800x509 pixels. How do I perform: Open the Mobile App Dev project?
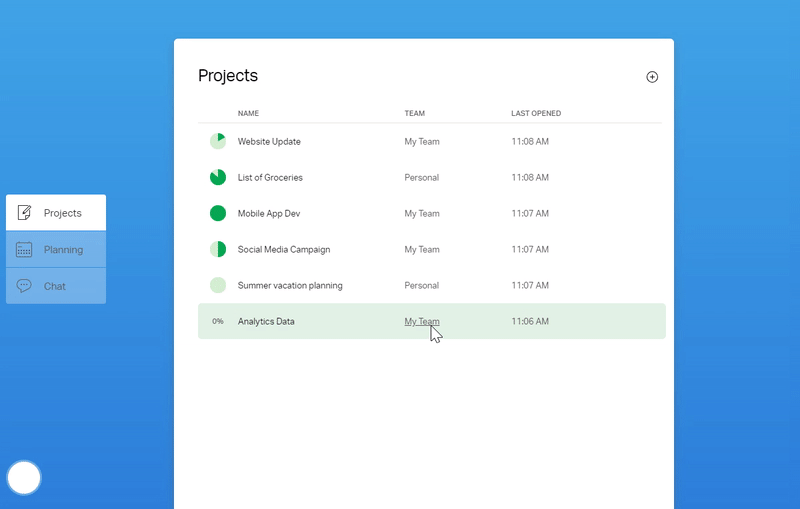tap(269, 214)
